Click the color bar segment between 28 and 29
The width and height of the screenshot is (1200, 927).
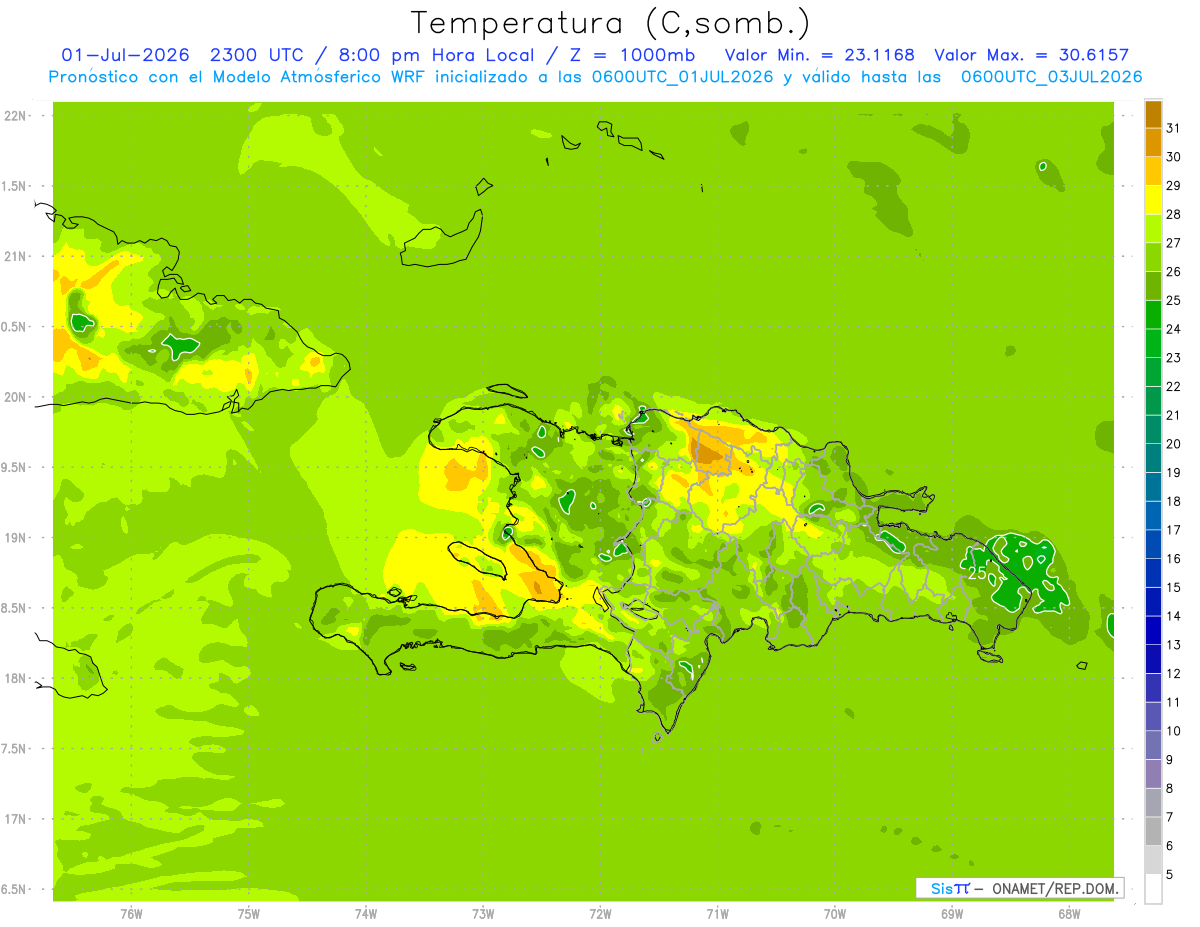click(x=1153, y=199)
